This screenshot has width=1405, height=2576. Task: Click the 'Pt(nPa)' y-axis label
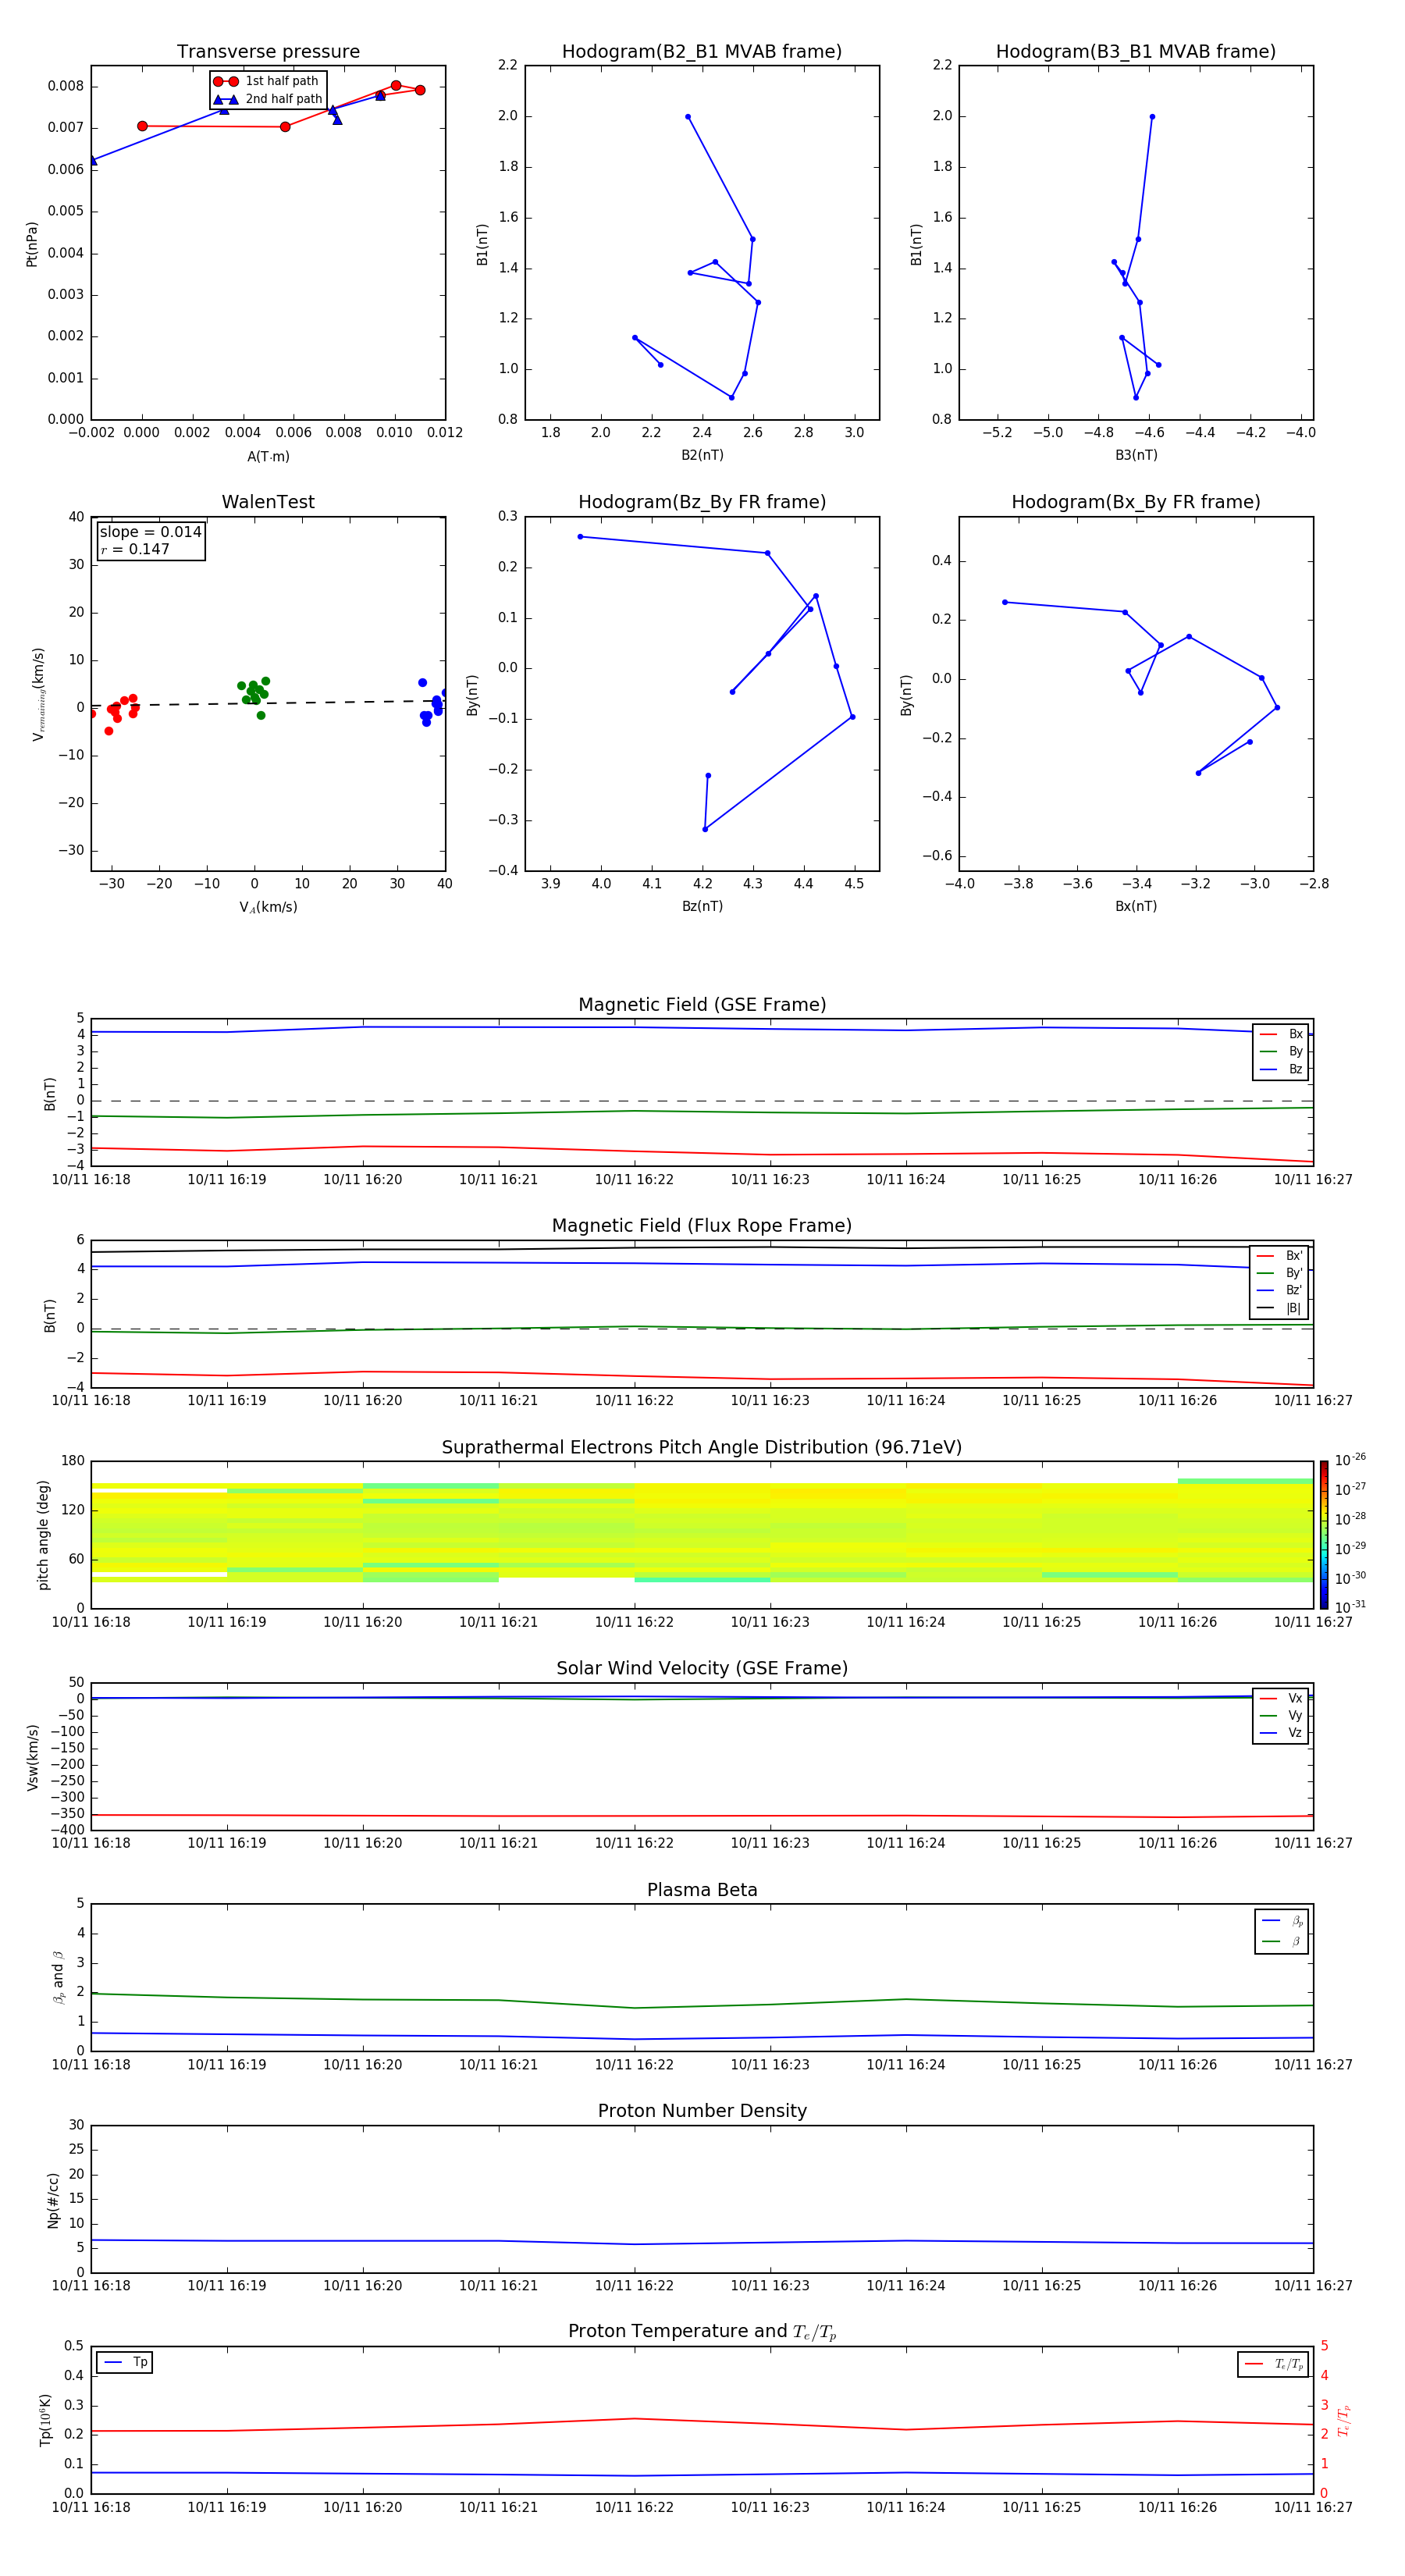coord(32,244)
